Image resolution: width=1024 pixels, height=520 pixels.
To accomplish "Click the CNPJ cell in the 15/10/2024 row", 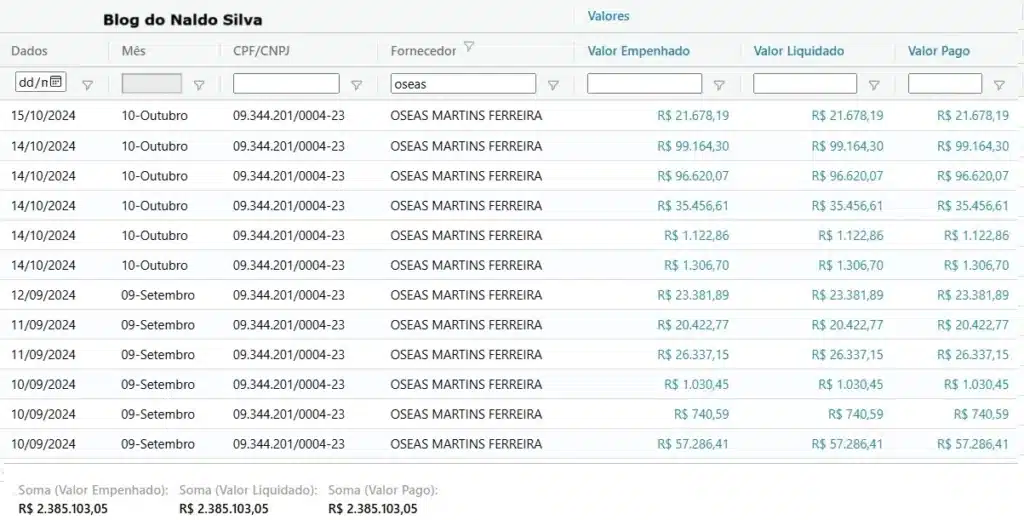I will click(289, 116).
